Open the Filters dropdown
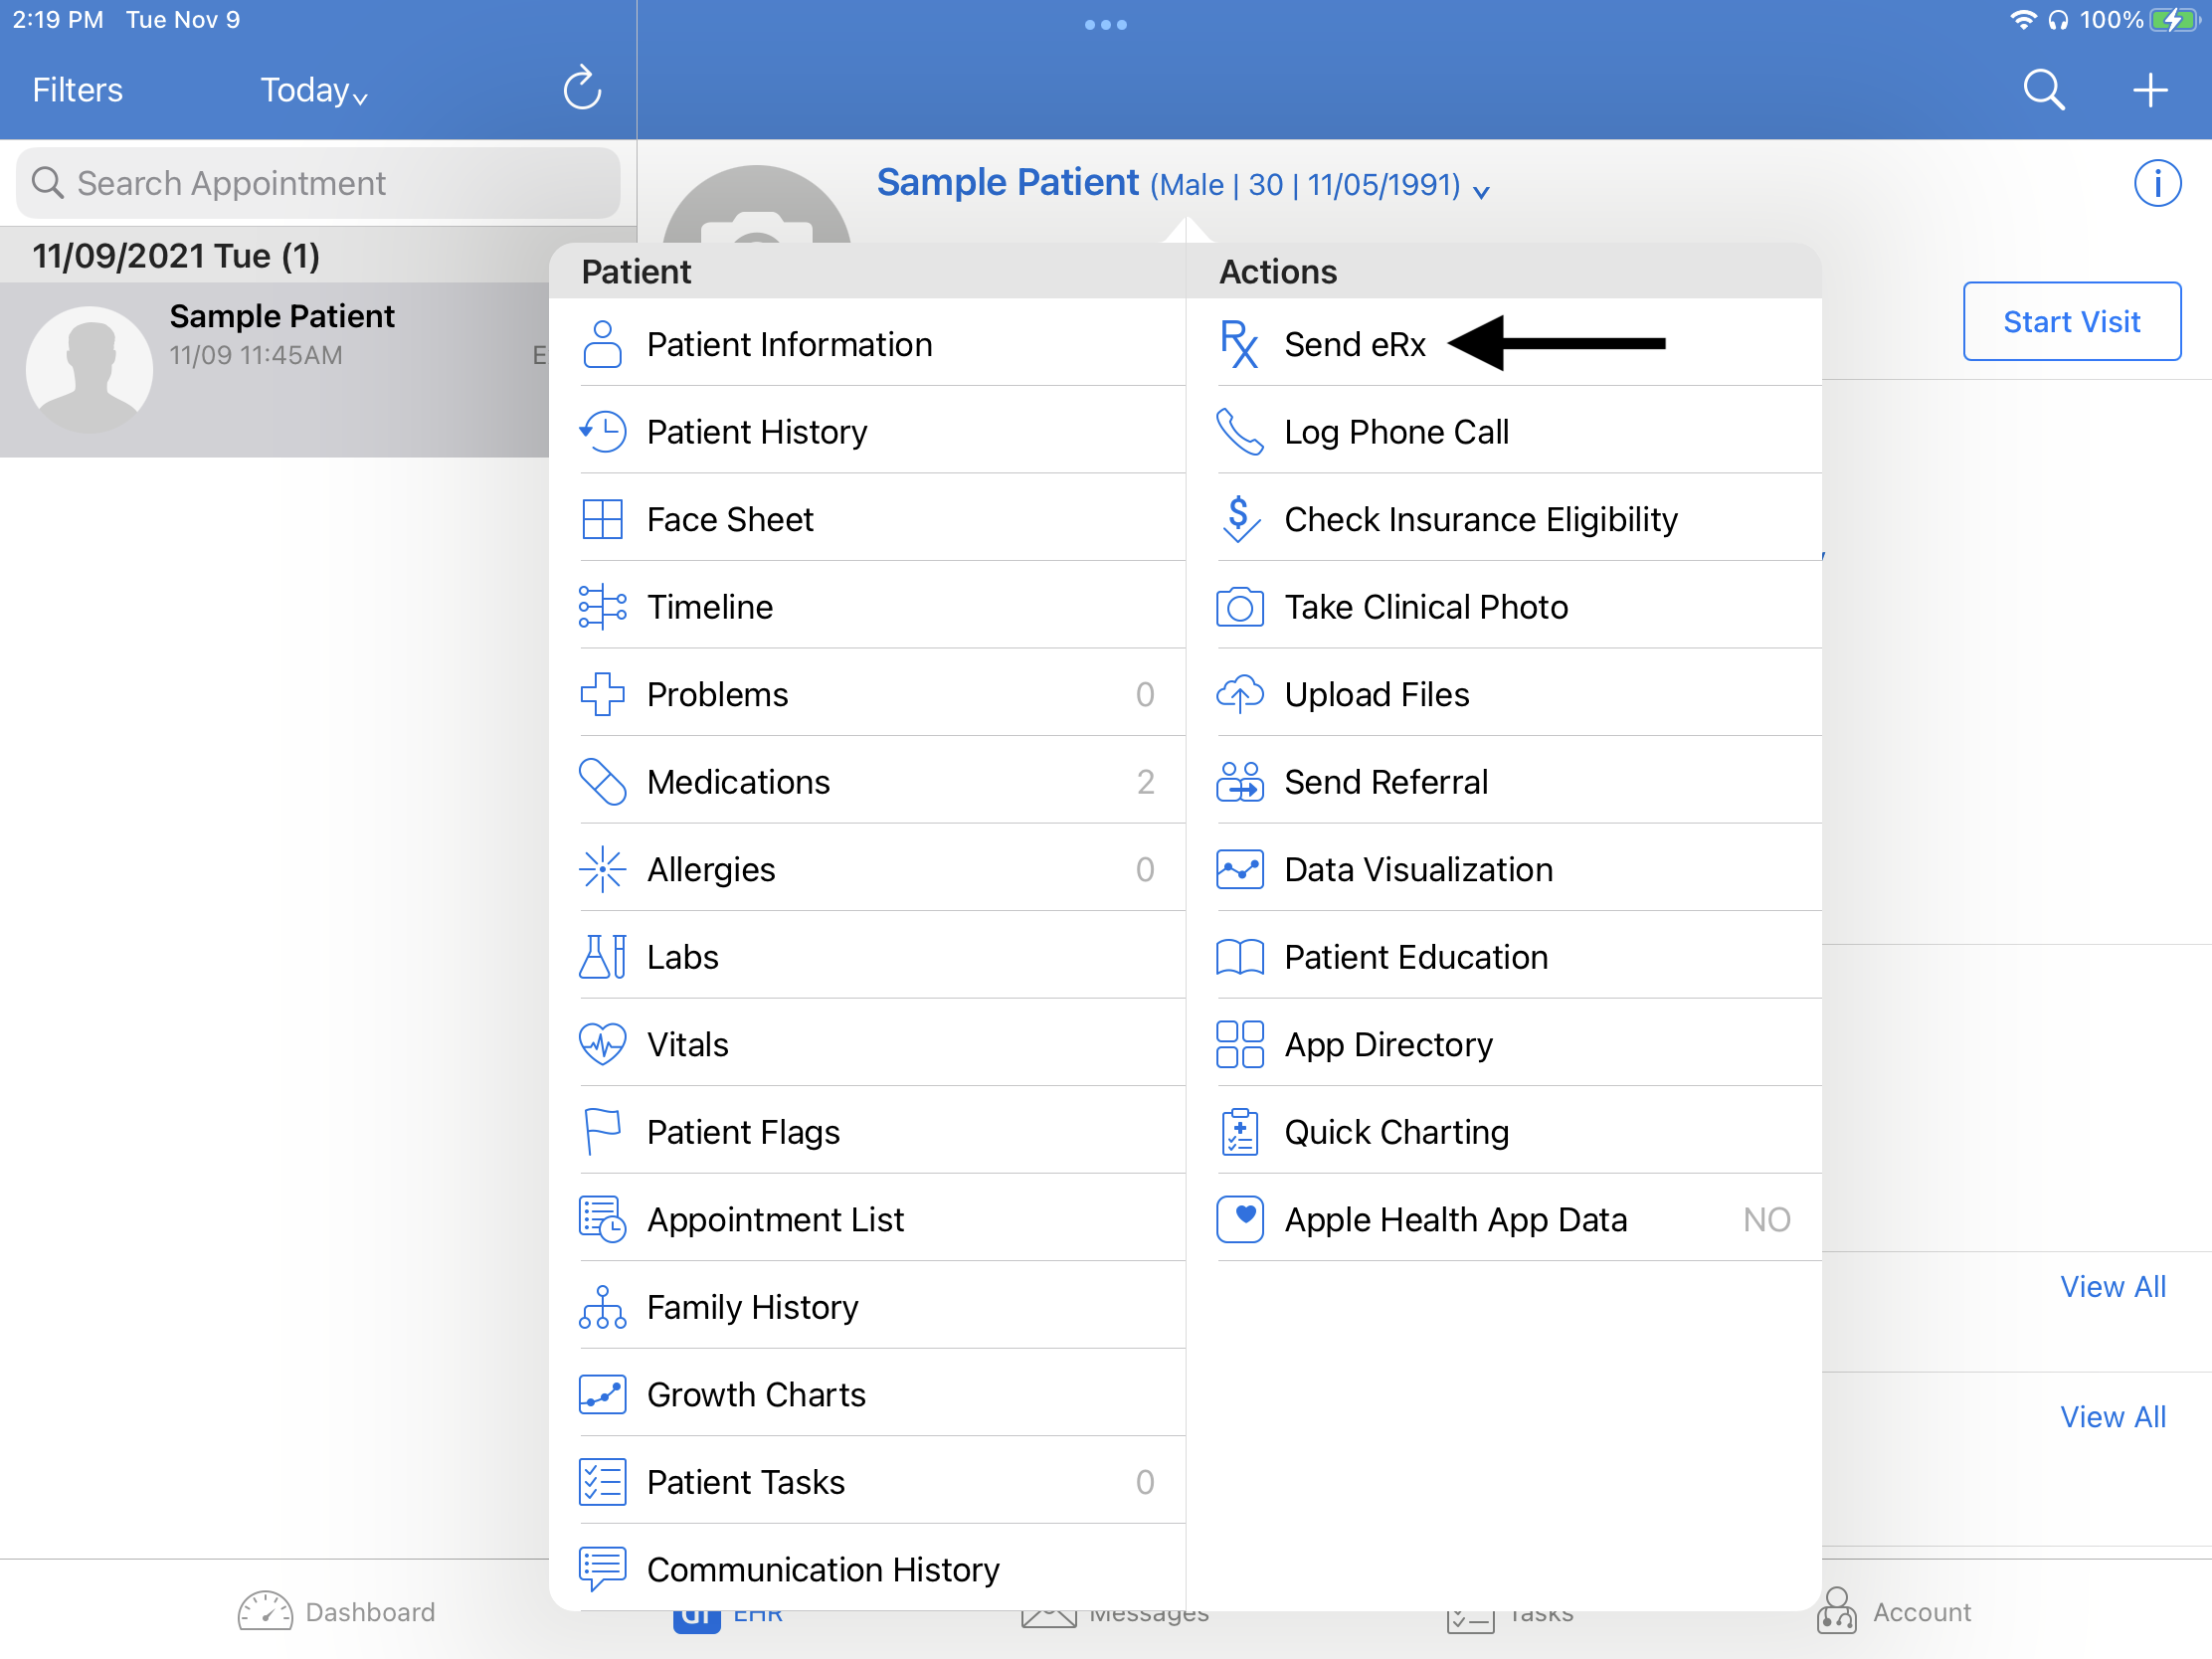Screen dimensions: 2212x1659 click(75, 89)
